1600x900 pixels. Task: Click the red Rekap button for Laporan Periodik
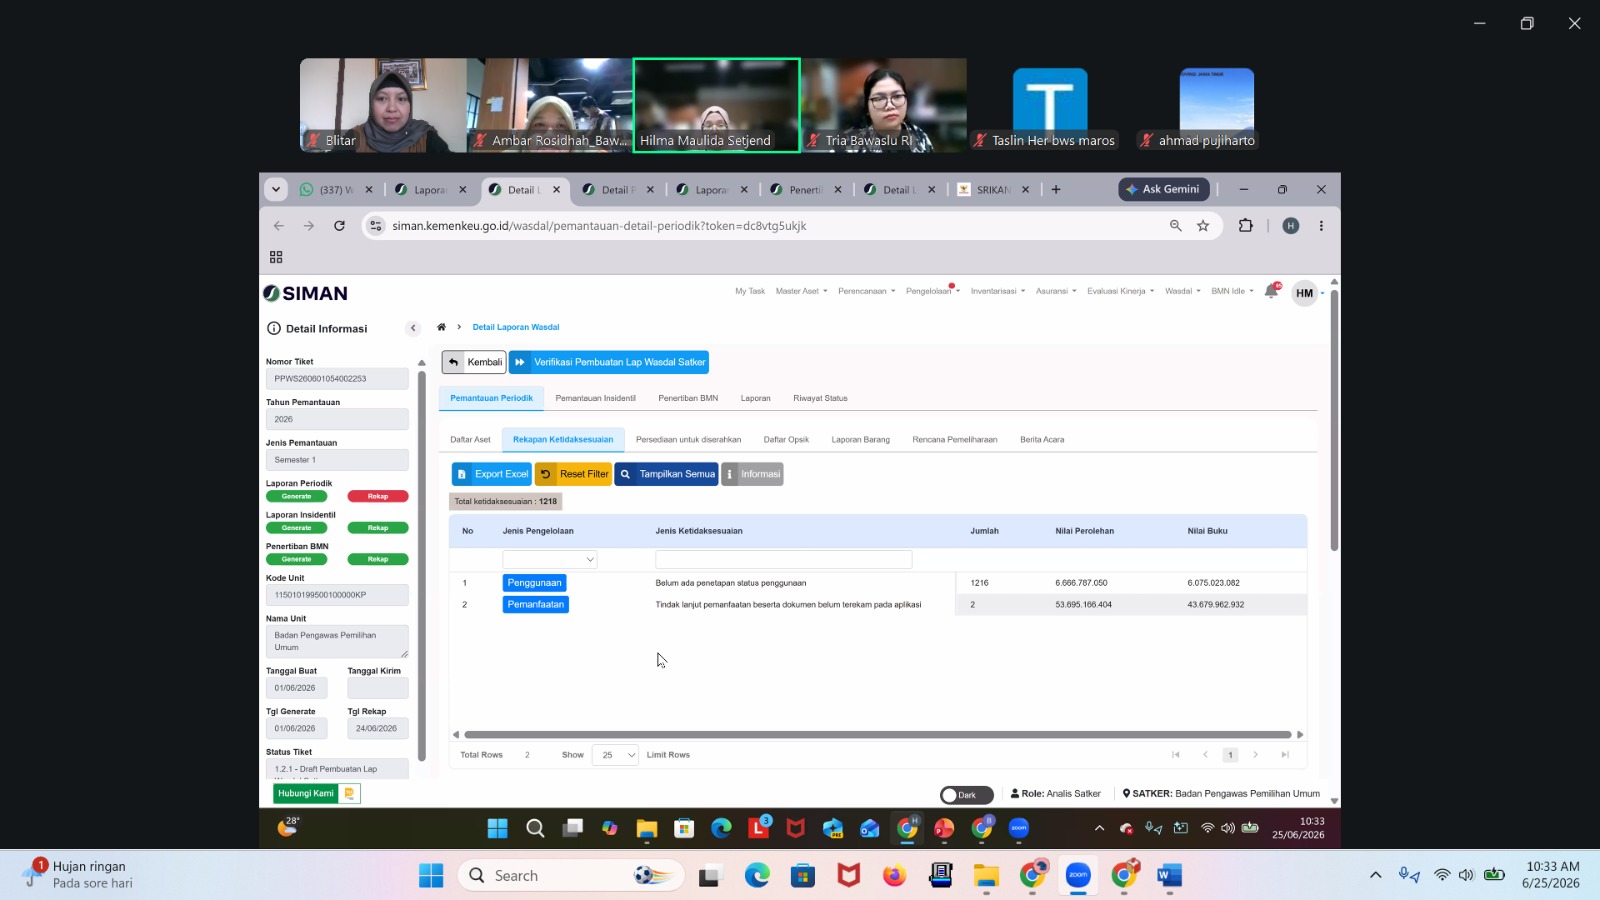pyautogui.click(x=378, y=496)
